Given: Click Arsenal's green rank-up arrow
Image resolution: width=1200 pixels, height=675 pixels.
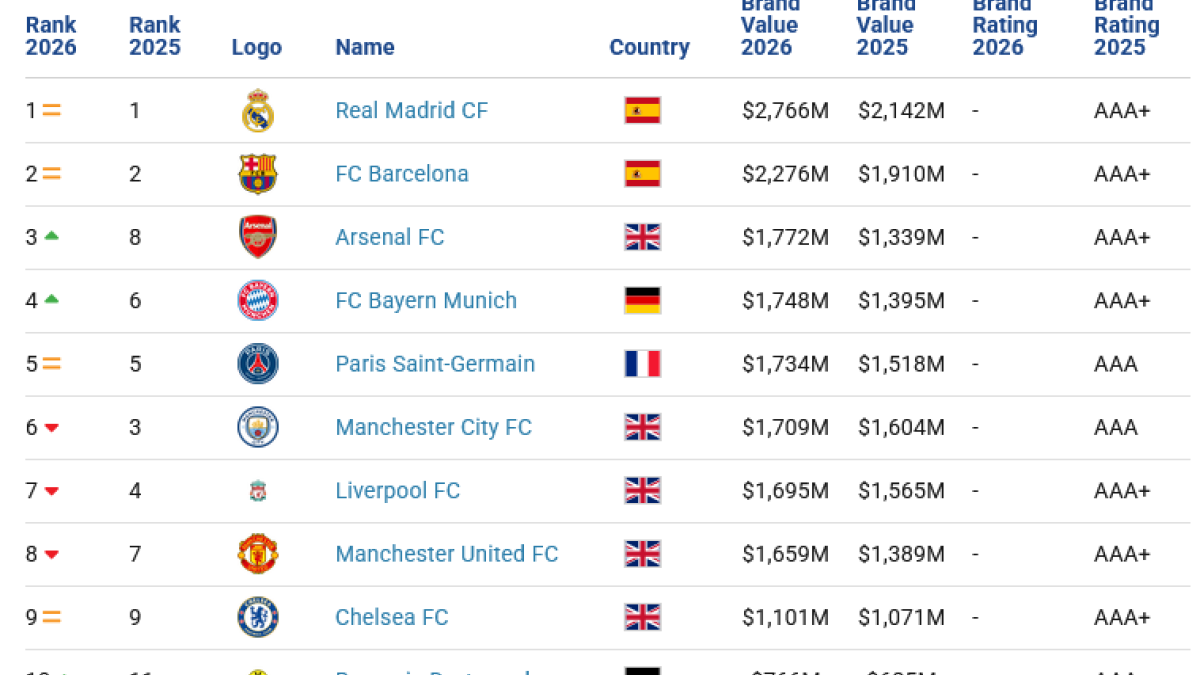Looking at the screenshot, I should pyautogui.click(x=52, y=236).
